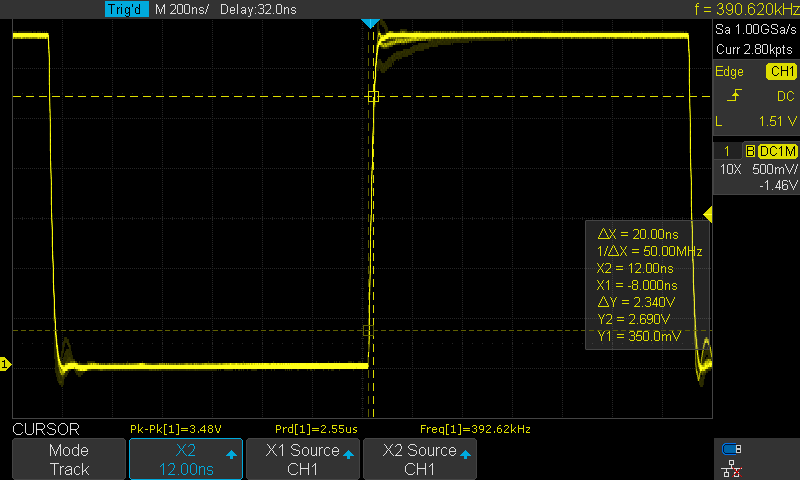Open the X1 Source CH1 selector
The width and height of the screenshot is (800, 480).
(x=302, y=459)
